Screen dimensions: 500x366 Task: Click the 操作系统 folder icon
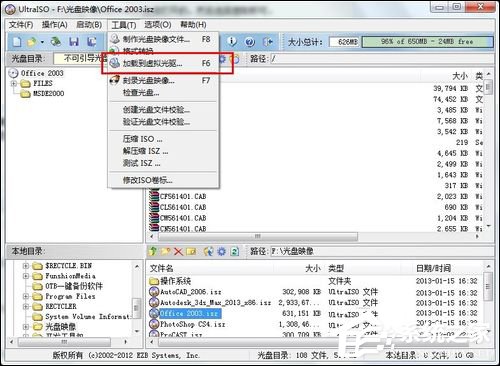pyautogui.click(x=154, y=281)
